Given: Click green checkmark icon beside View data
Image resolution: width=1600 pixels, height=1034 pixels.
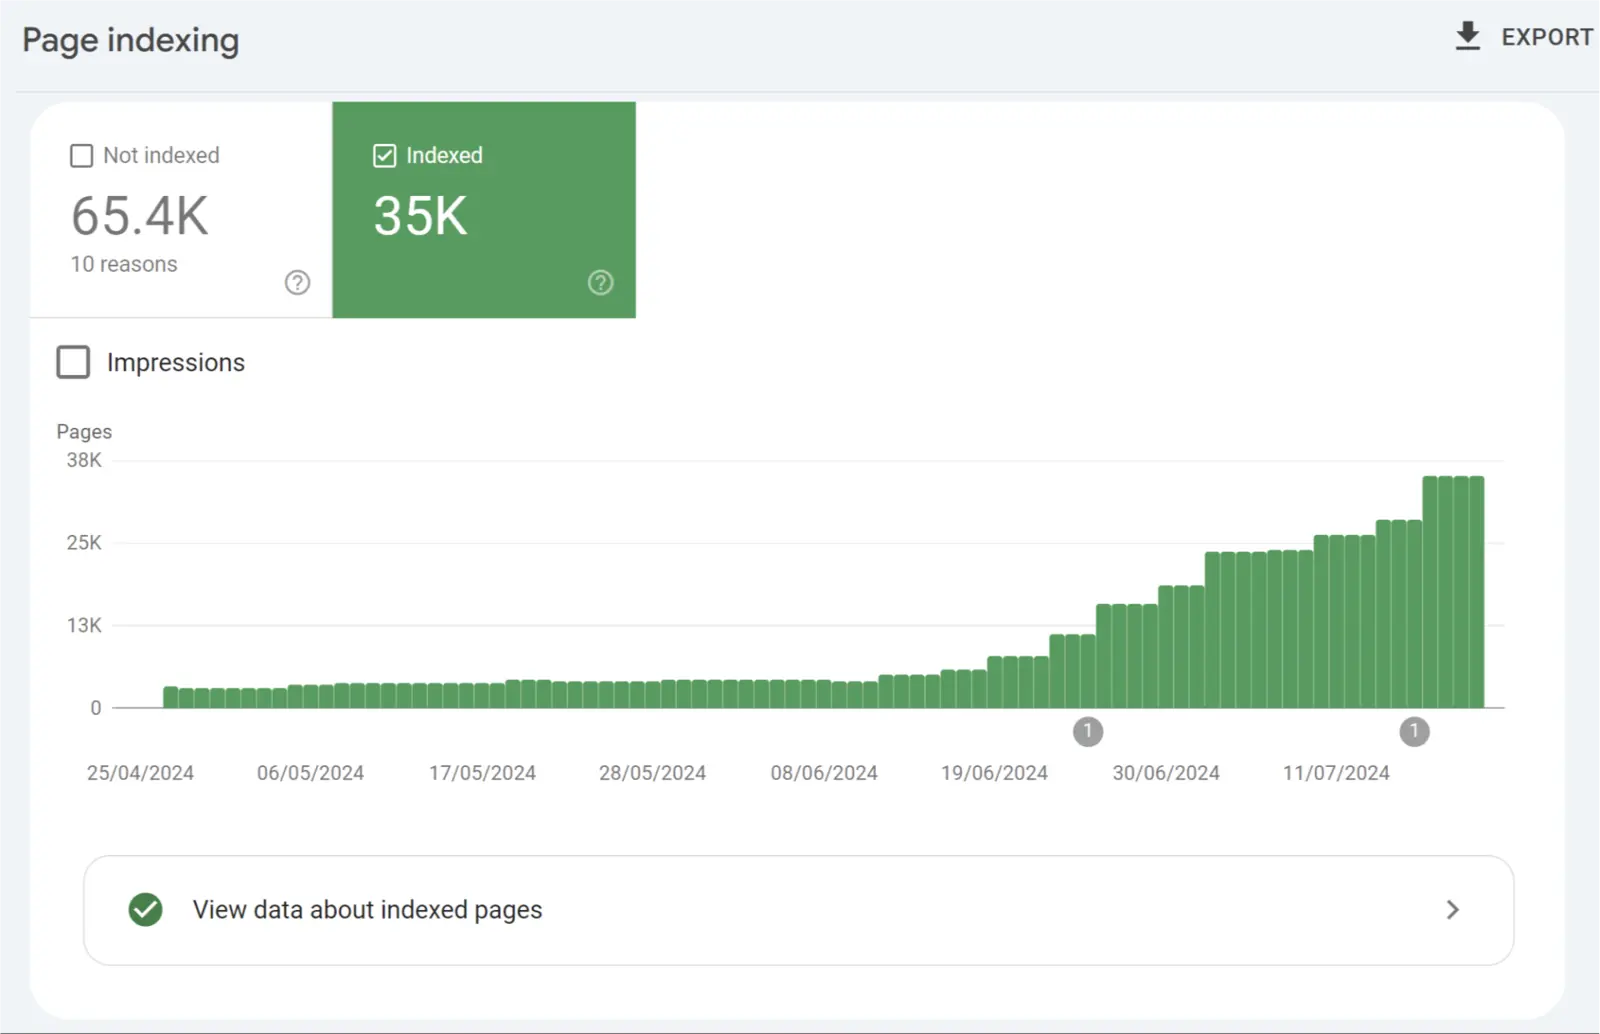Looking at the screenshot, I should pyautogui.click(x=146, y=909).
